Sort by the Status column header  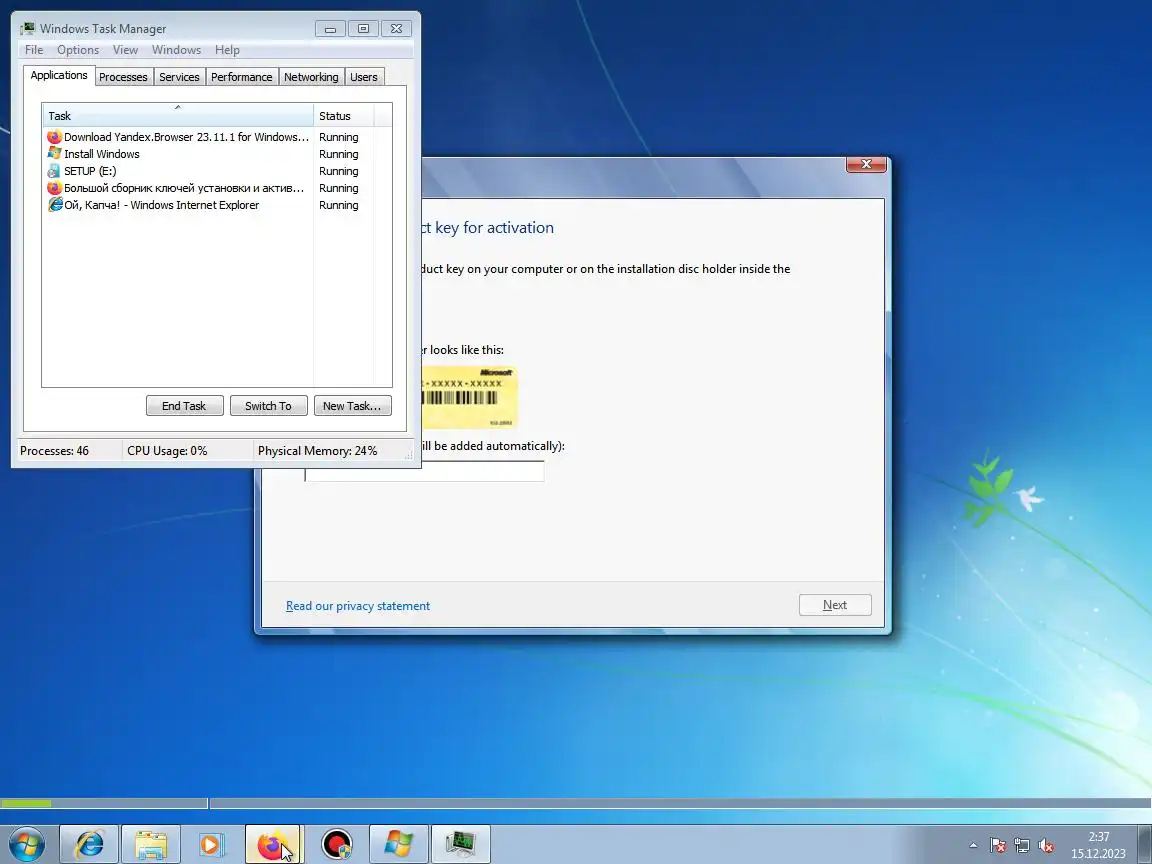point(344,115)
